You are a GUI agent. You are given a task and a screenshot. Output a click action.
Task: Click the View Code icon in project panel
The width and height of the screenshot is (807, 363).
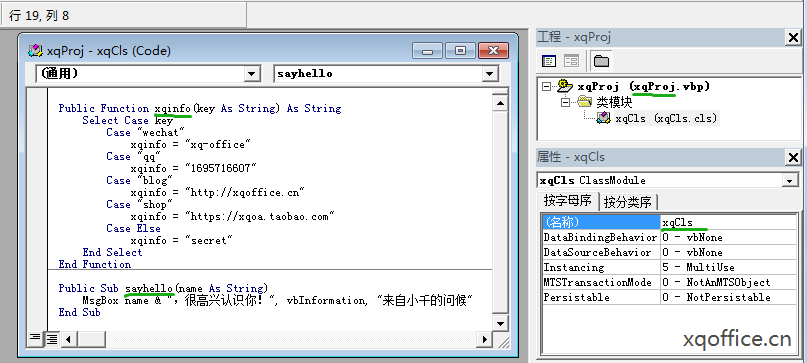[x=549, y=61]
